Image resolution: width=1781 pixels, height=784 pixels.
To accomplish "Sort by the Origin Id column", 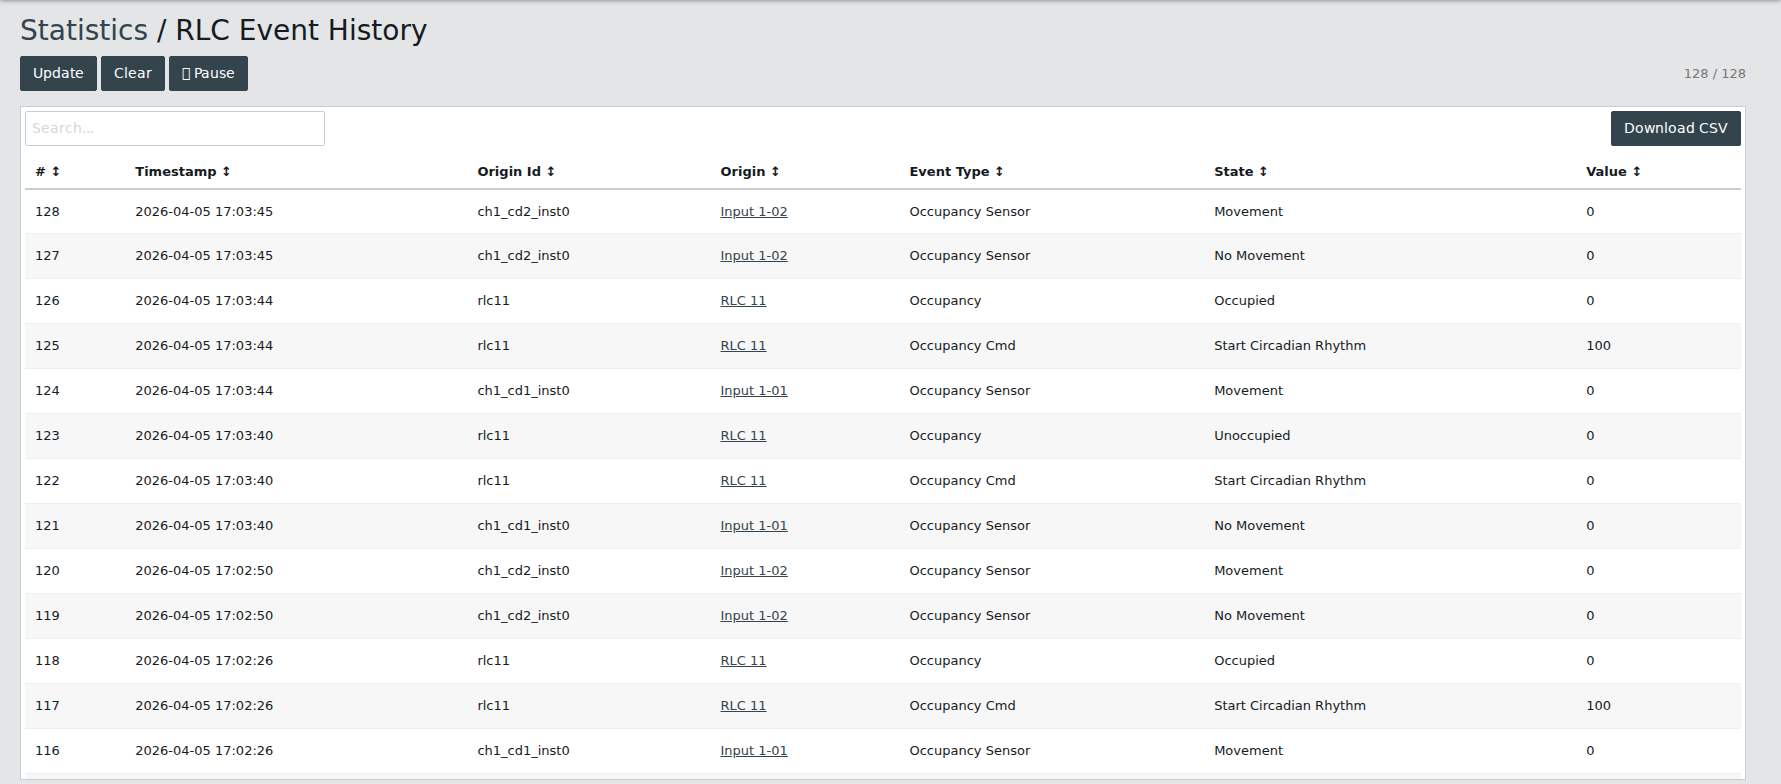I will [x=516, y=171].
